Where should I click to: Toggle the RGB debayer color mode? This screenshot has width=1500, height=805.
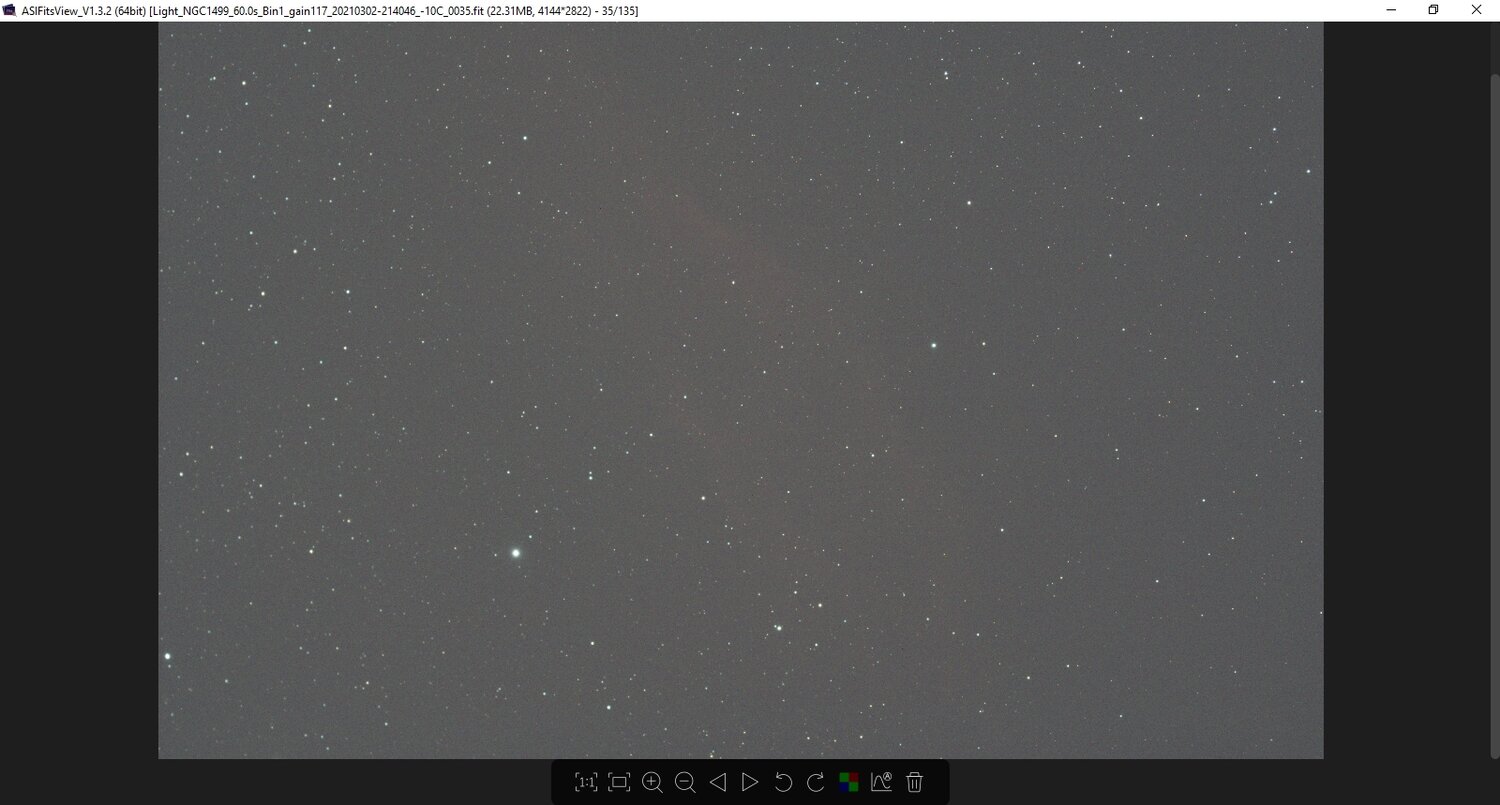tap(849, 782)
